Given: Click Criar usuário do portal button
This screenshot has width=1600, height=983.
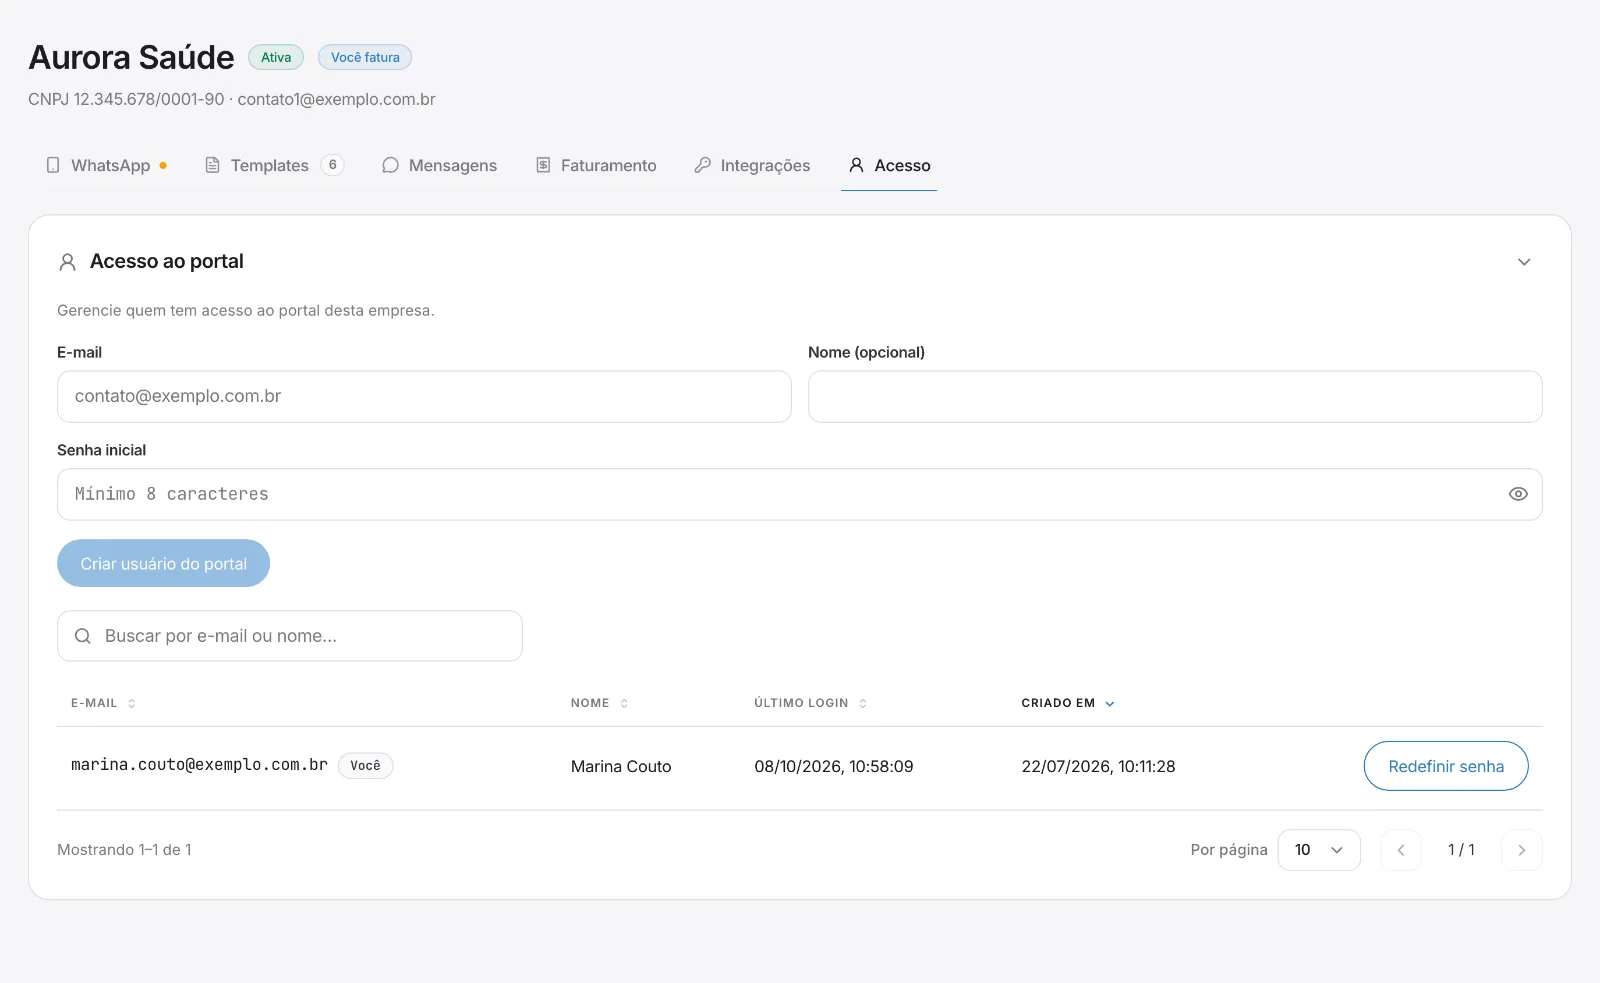Looking at the screenshot, I should (x=163, y=563).
